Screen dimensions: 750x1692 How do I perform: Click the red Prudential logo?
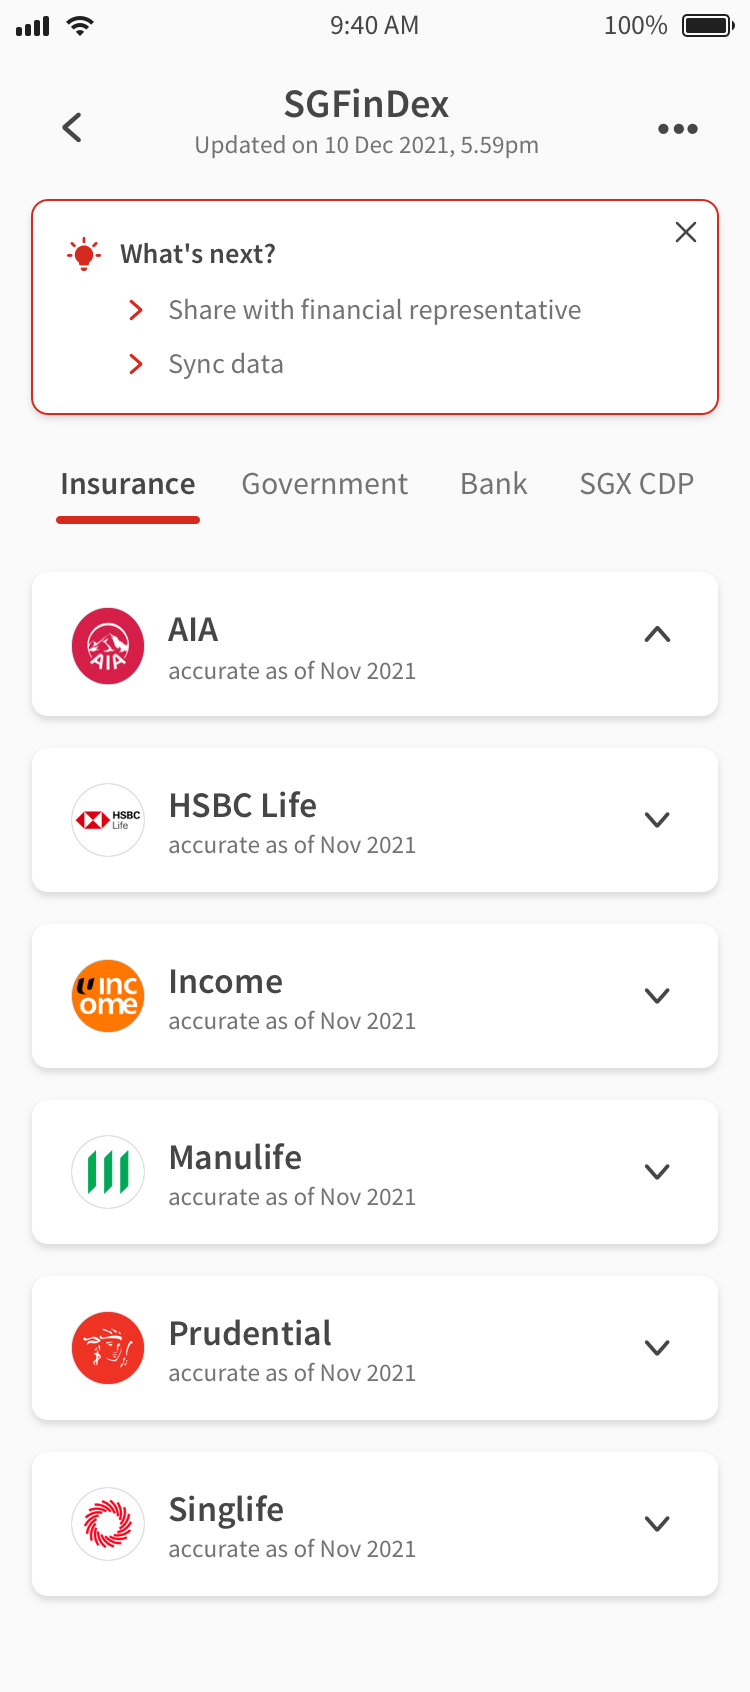[x=108, y=1348]
